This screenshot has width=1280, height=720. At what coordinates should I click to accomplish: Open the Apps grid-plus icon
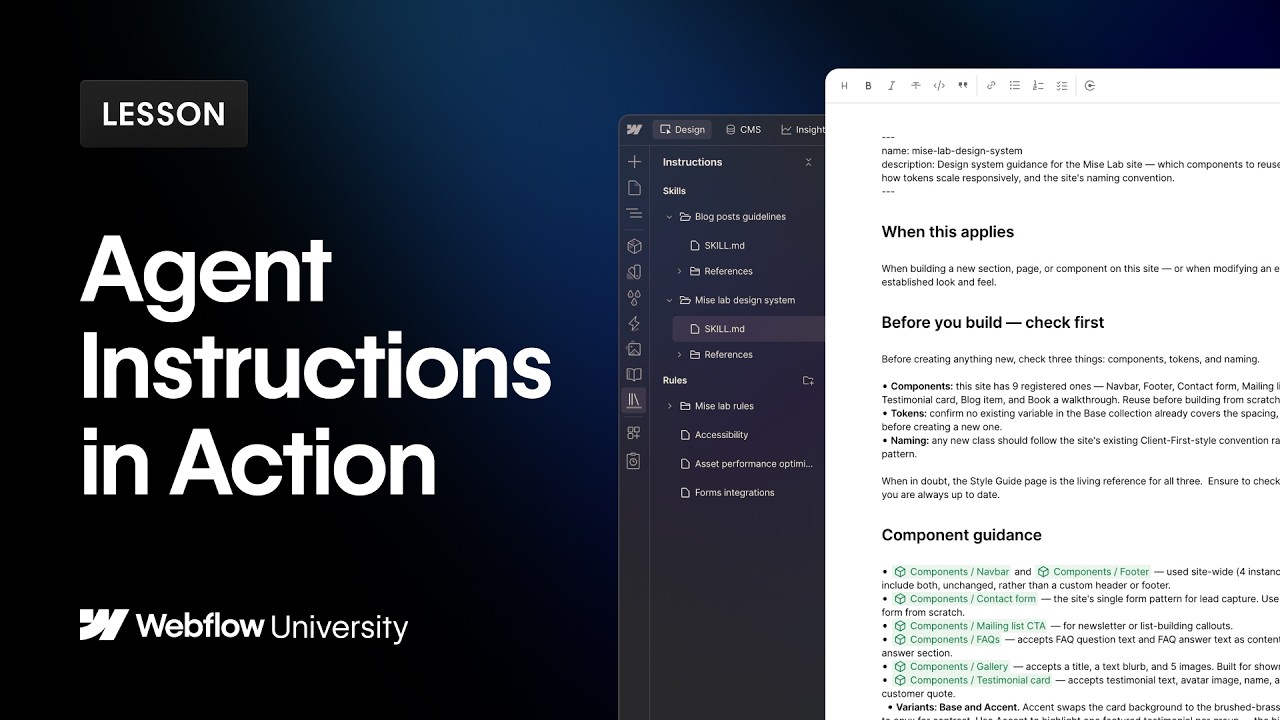(x=634, y=433)
